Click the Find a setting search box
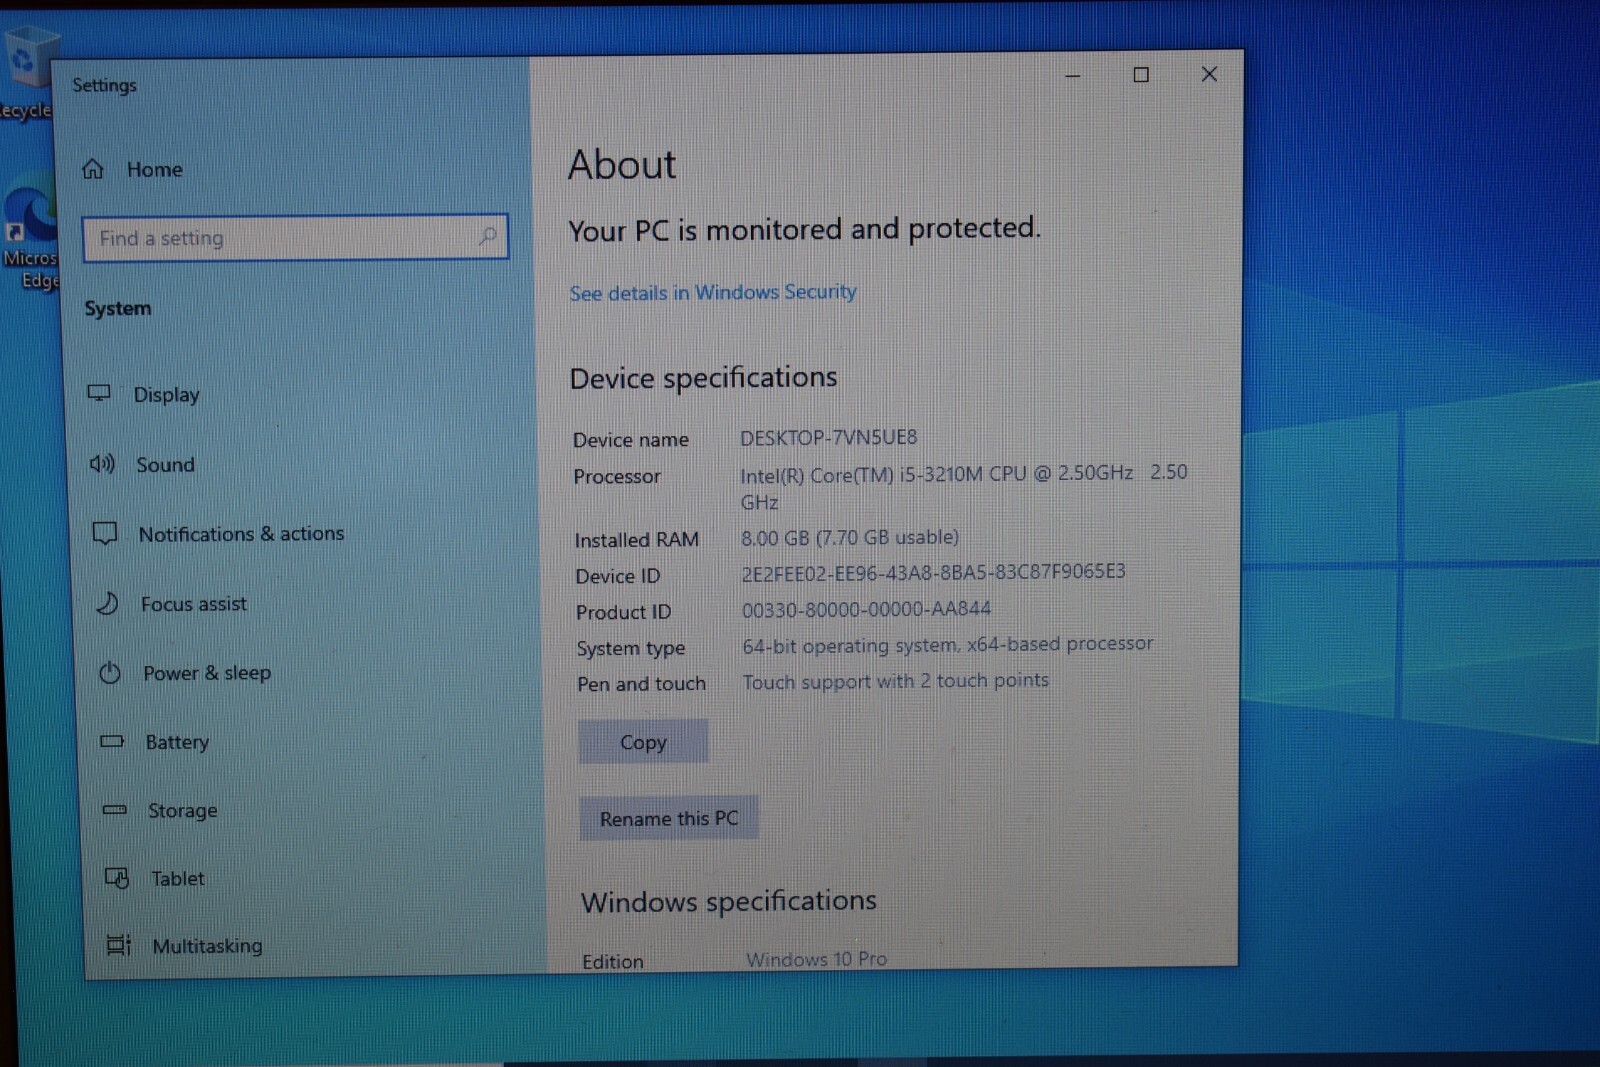 pos(295,238)
